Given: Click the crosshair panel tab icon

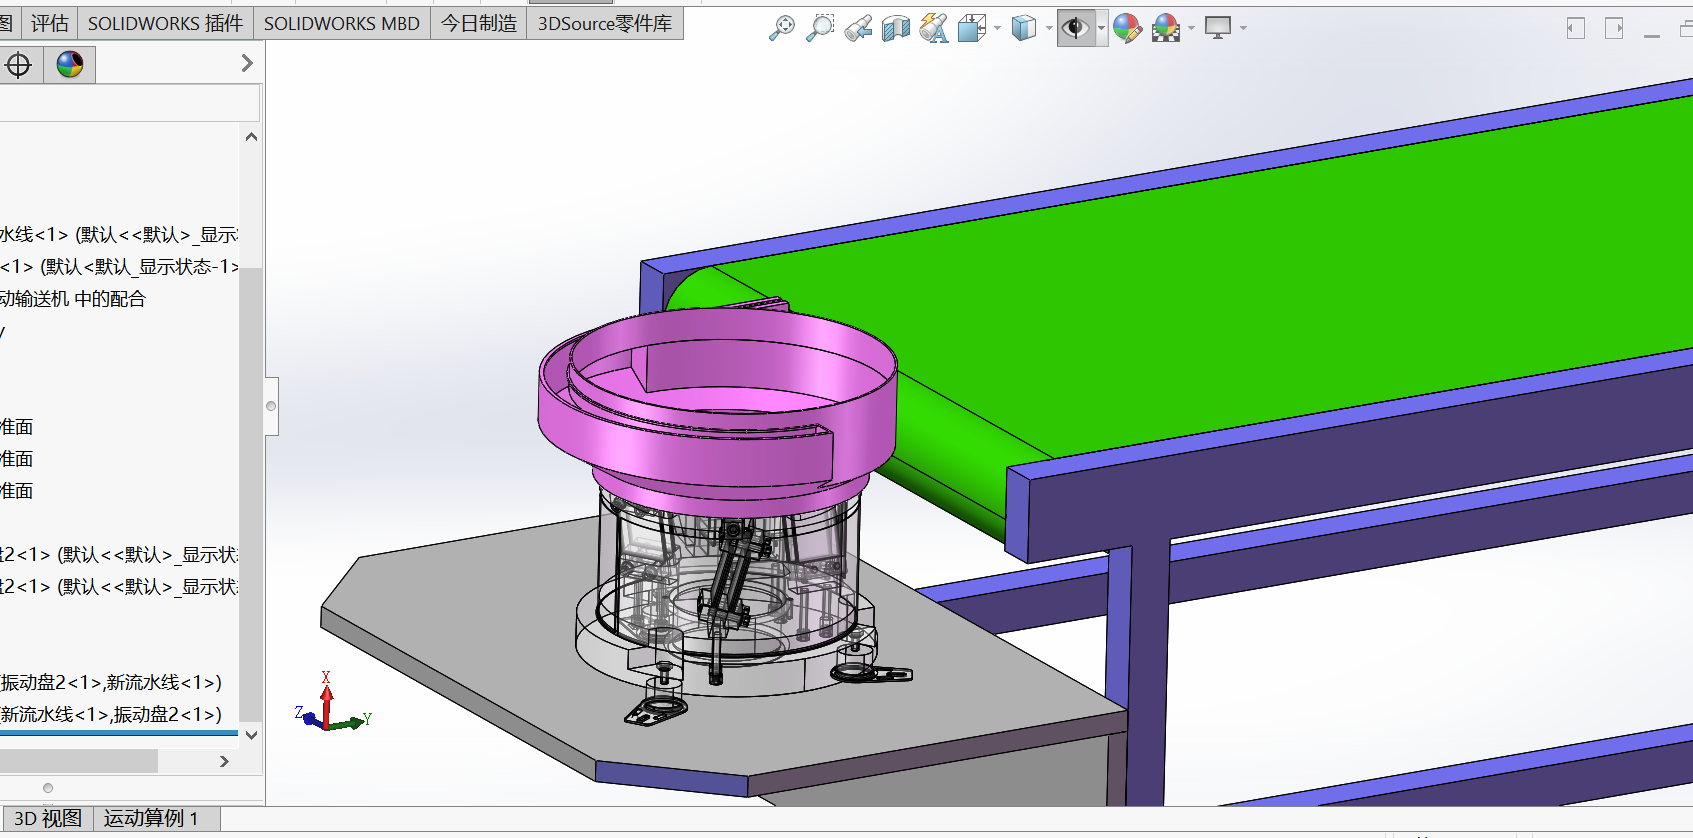Looking at the screenshot, I should tap(18, 65).
